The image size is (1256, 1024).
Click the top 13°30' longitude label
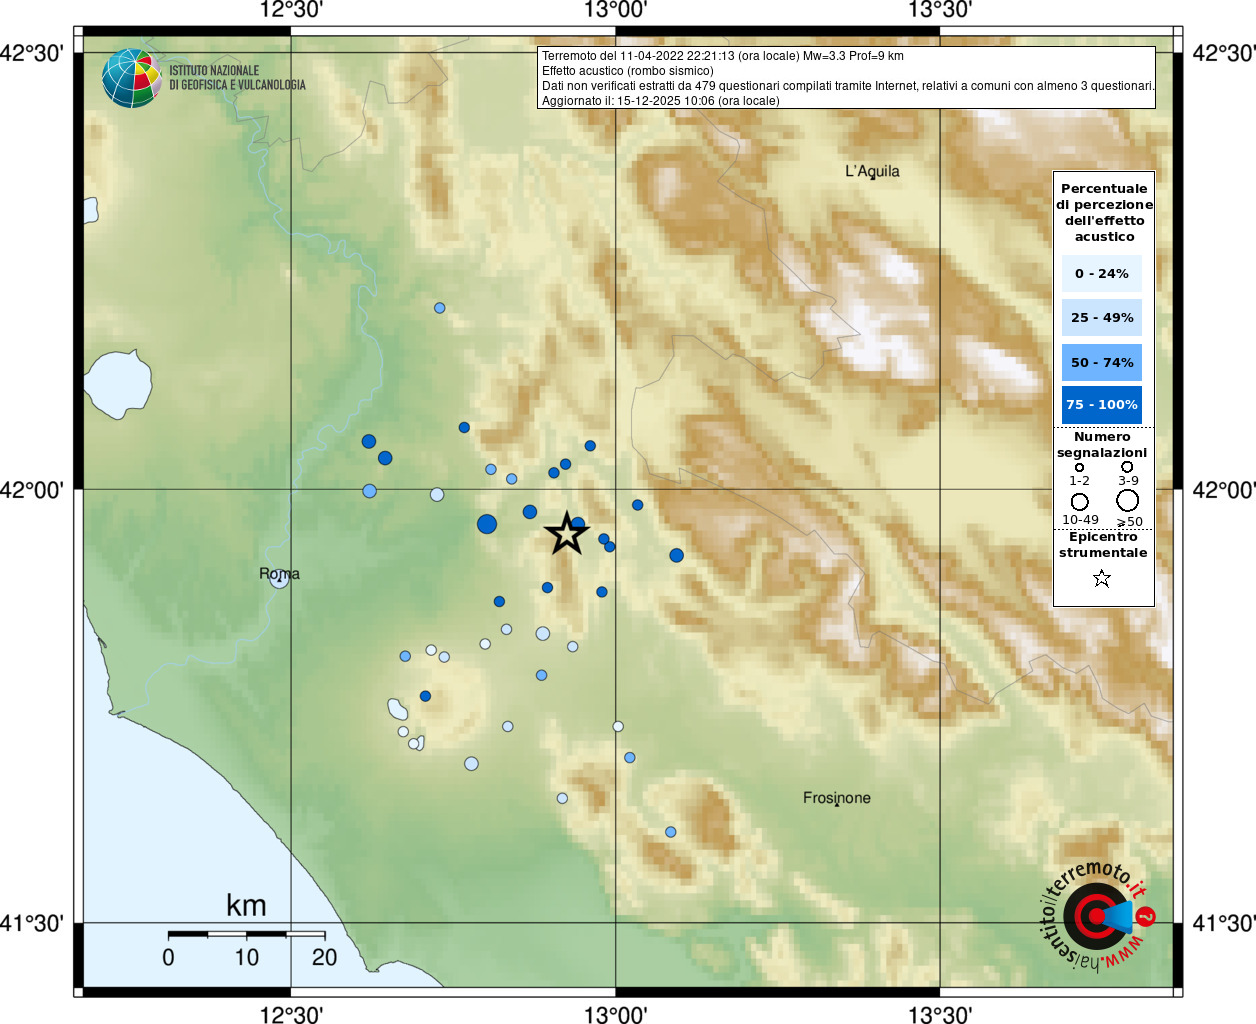coord(940,10)
